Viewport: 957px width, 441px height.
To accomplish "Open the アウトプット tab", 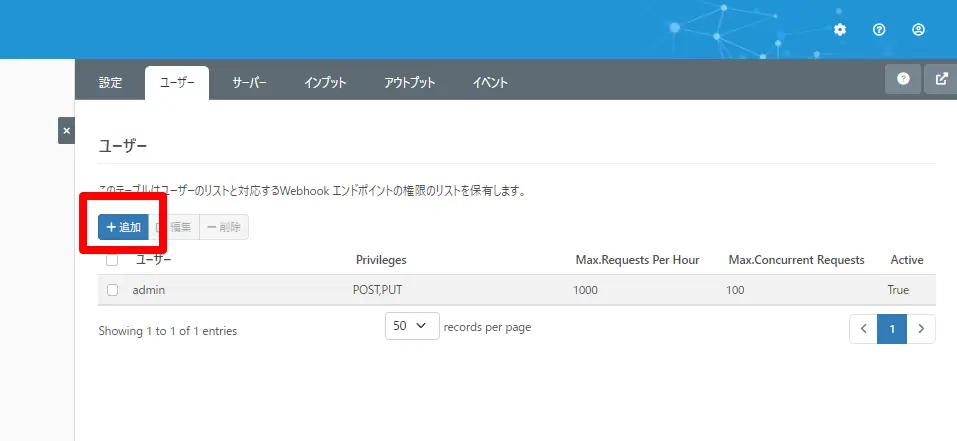I will 410,83.
